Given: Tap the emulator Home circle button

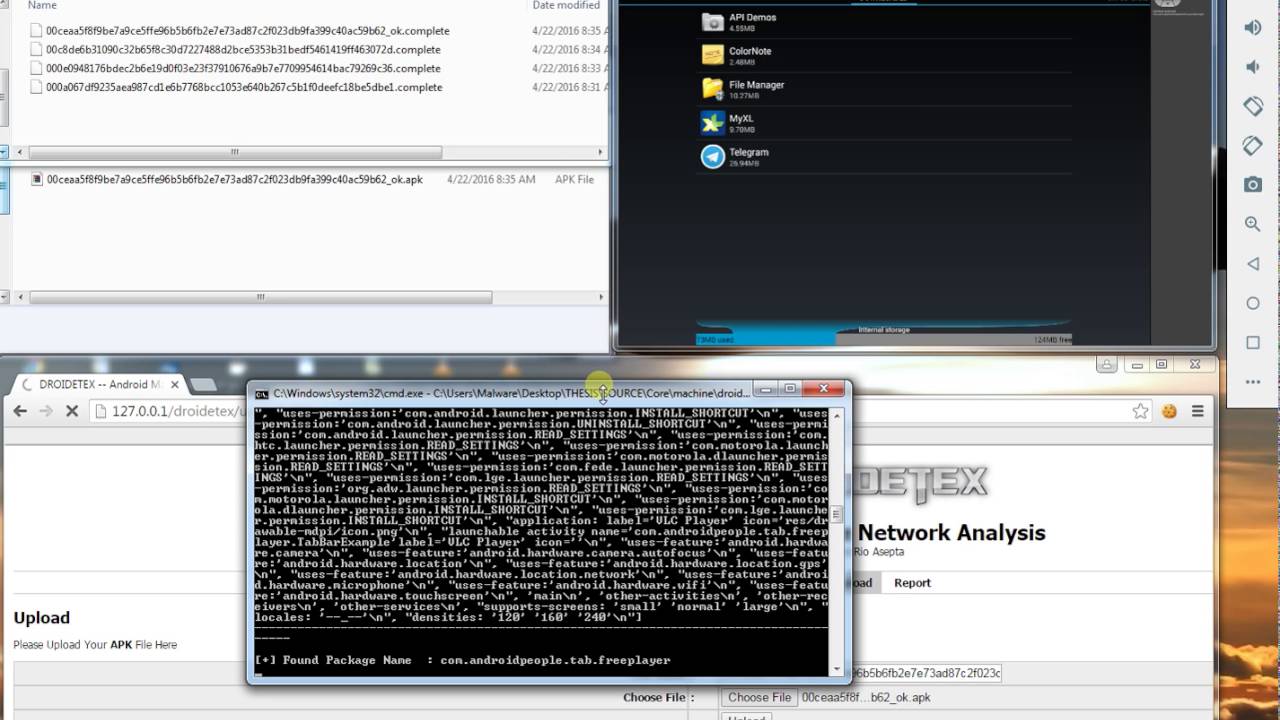Looking at the screenshot, I should coord(1252,303).
